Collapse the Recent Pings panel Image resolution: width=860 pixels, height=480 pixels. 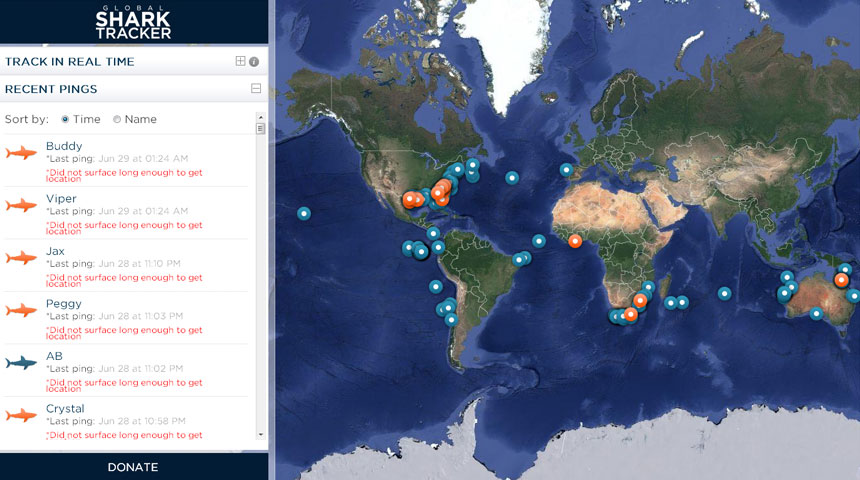tap(256, 89)
